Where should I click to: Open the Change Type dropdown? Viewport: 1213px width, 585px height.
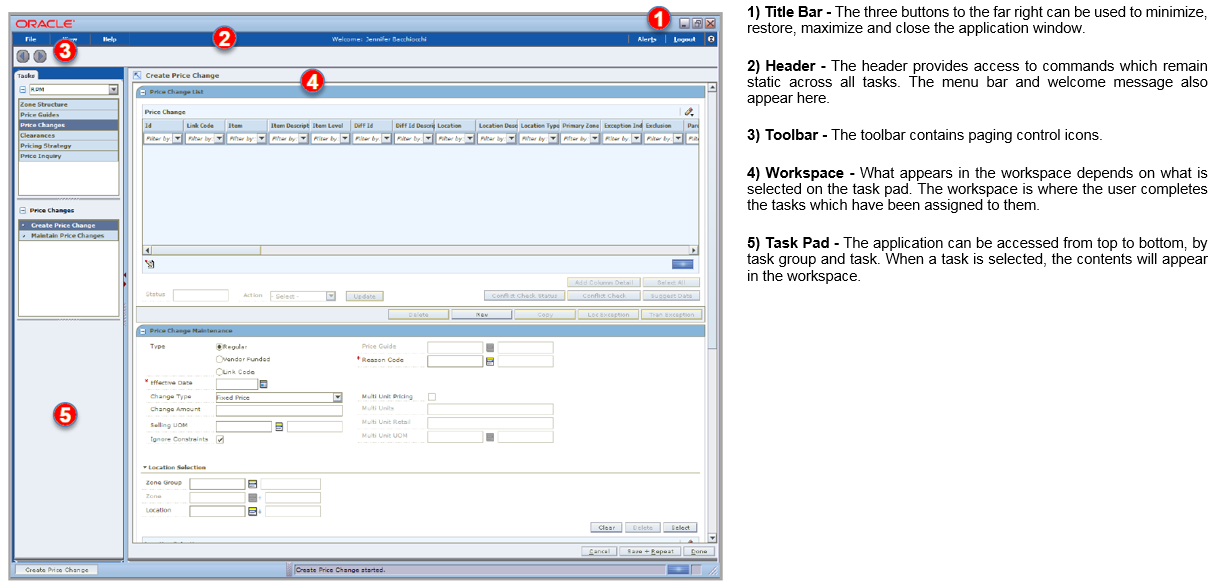click(337, 396)
